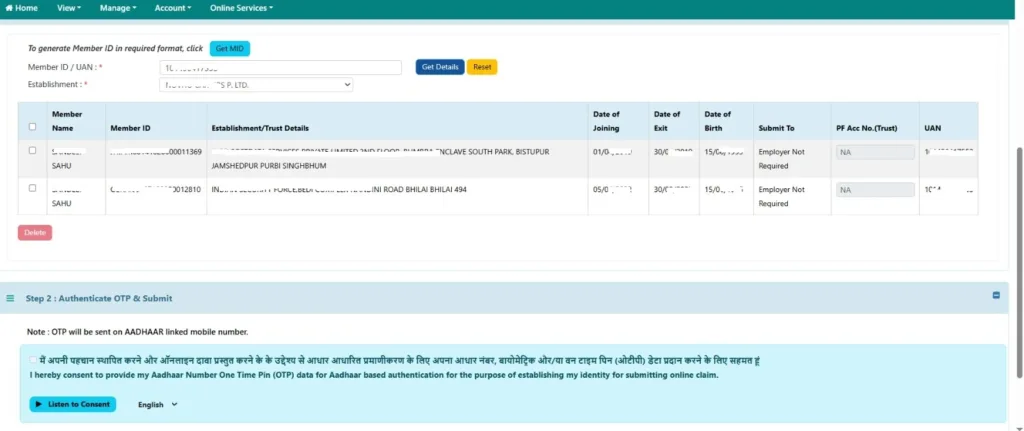Open the Establishment dropdown

pos(256,85)
